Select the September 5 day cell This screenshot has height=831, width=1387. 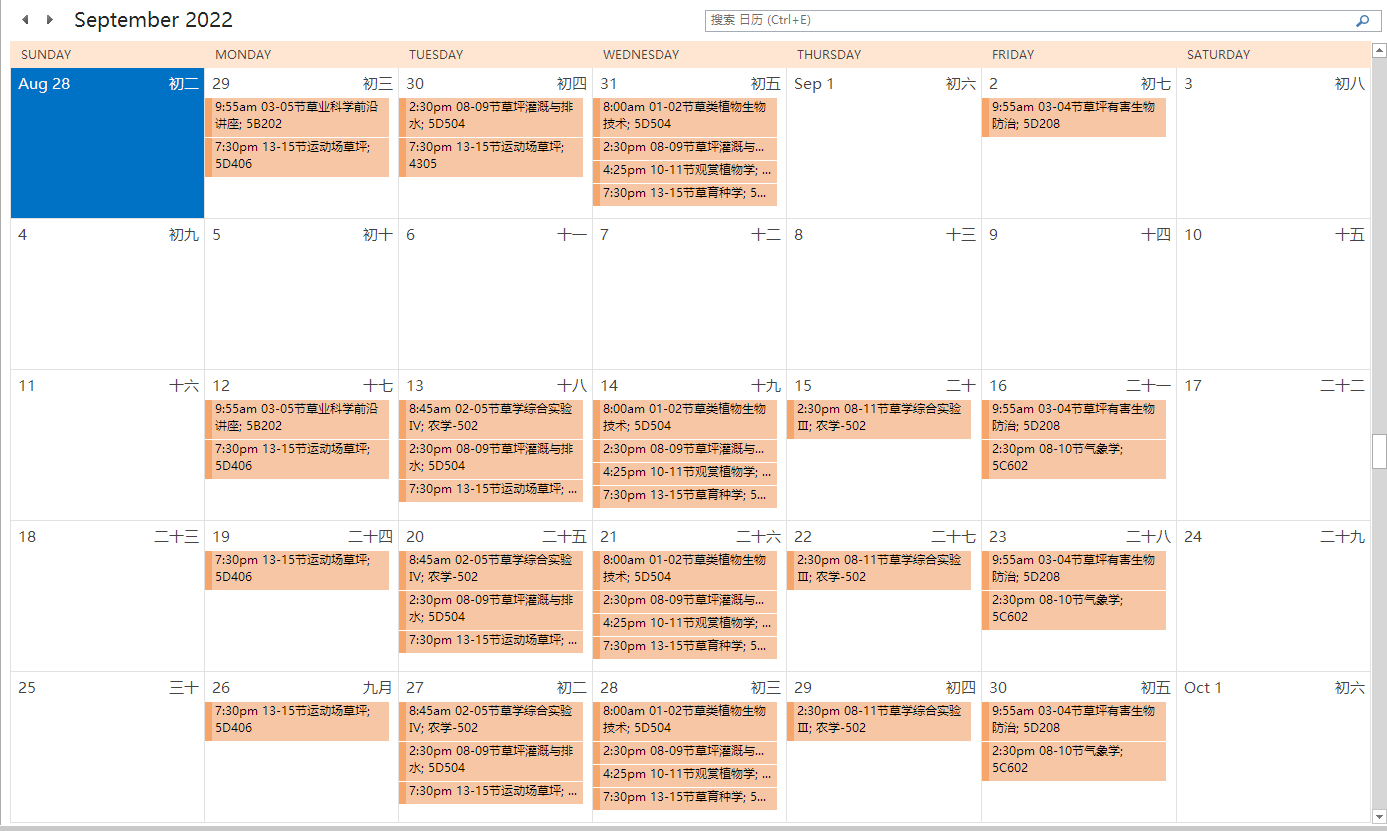301,294
